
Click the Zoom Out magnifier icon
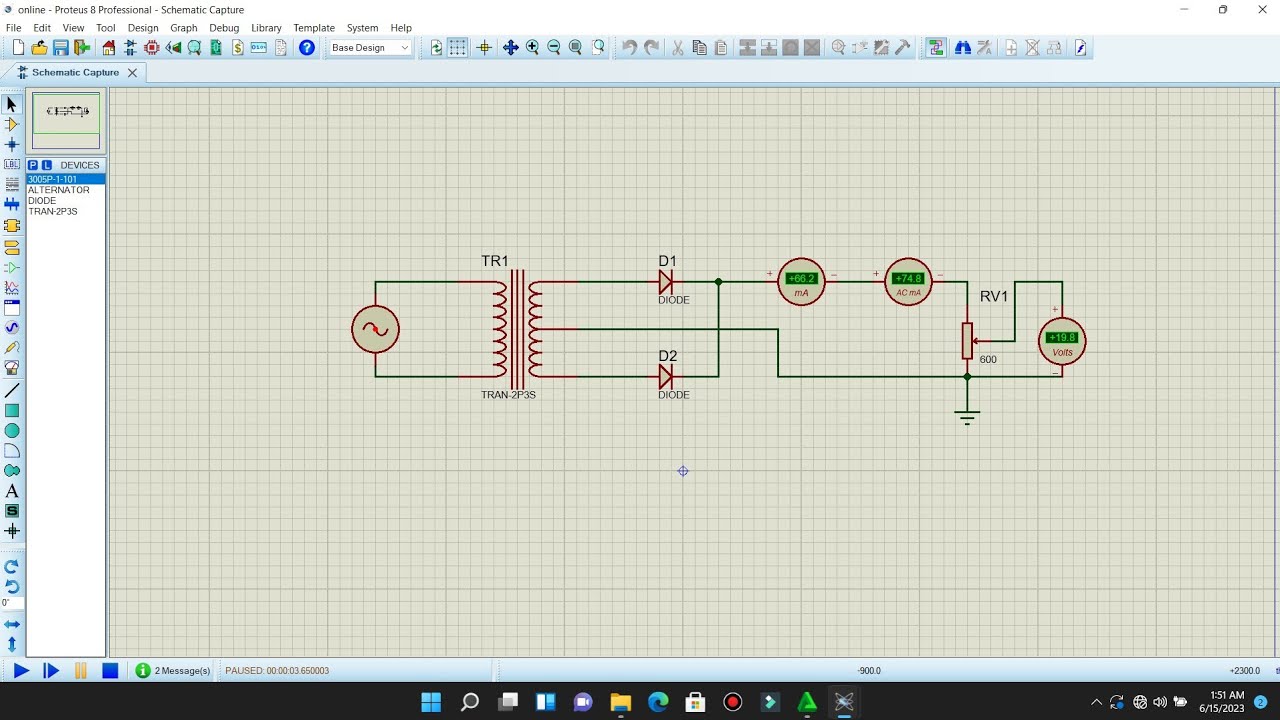[553, 47]
